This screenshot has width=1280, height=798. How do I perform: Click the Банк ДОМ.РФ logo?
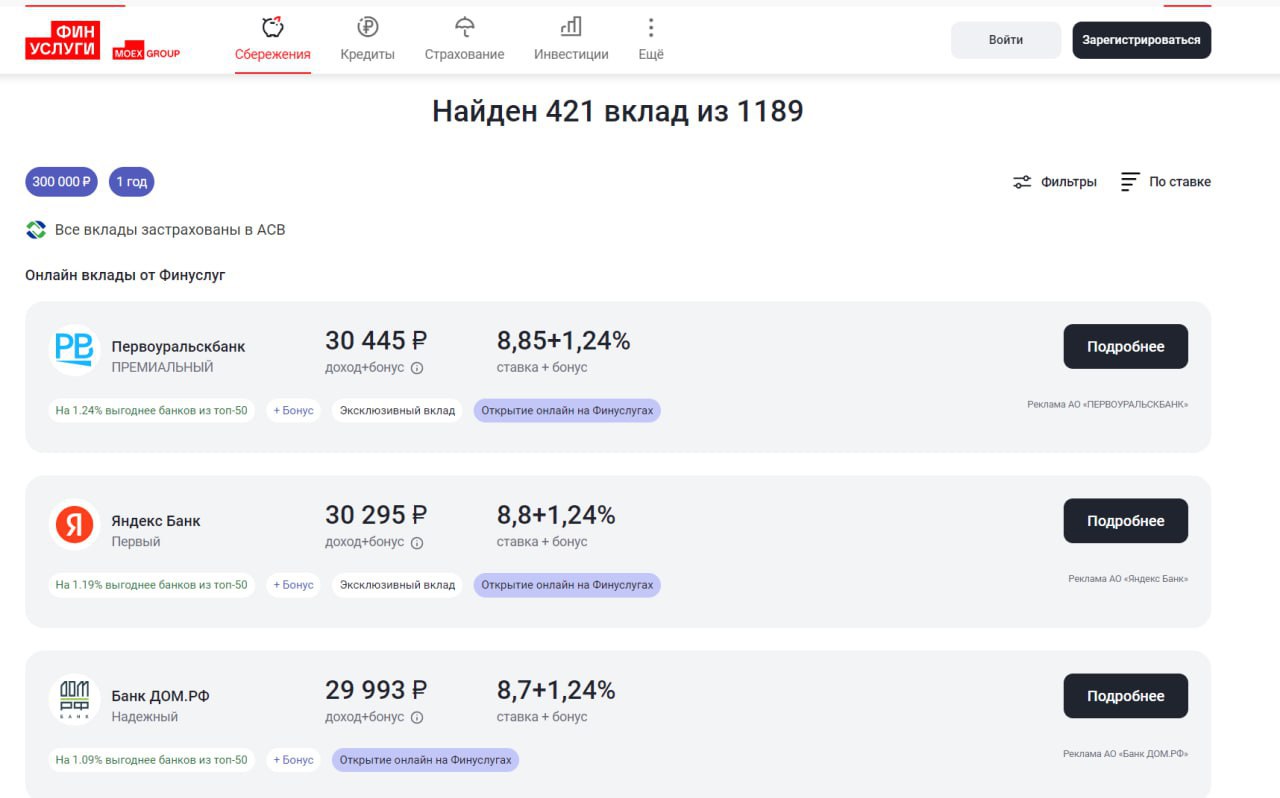tap(75, 699)
